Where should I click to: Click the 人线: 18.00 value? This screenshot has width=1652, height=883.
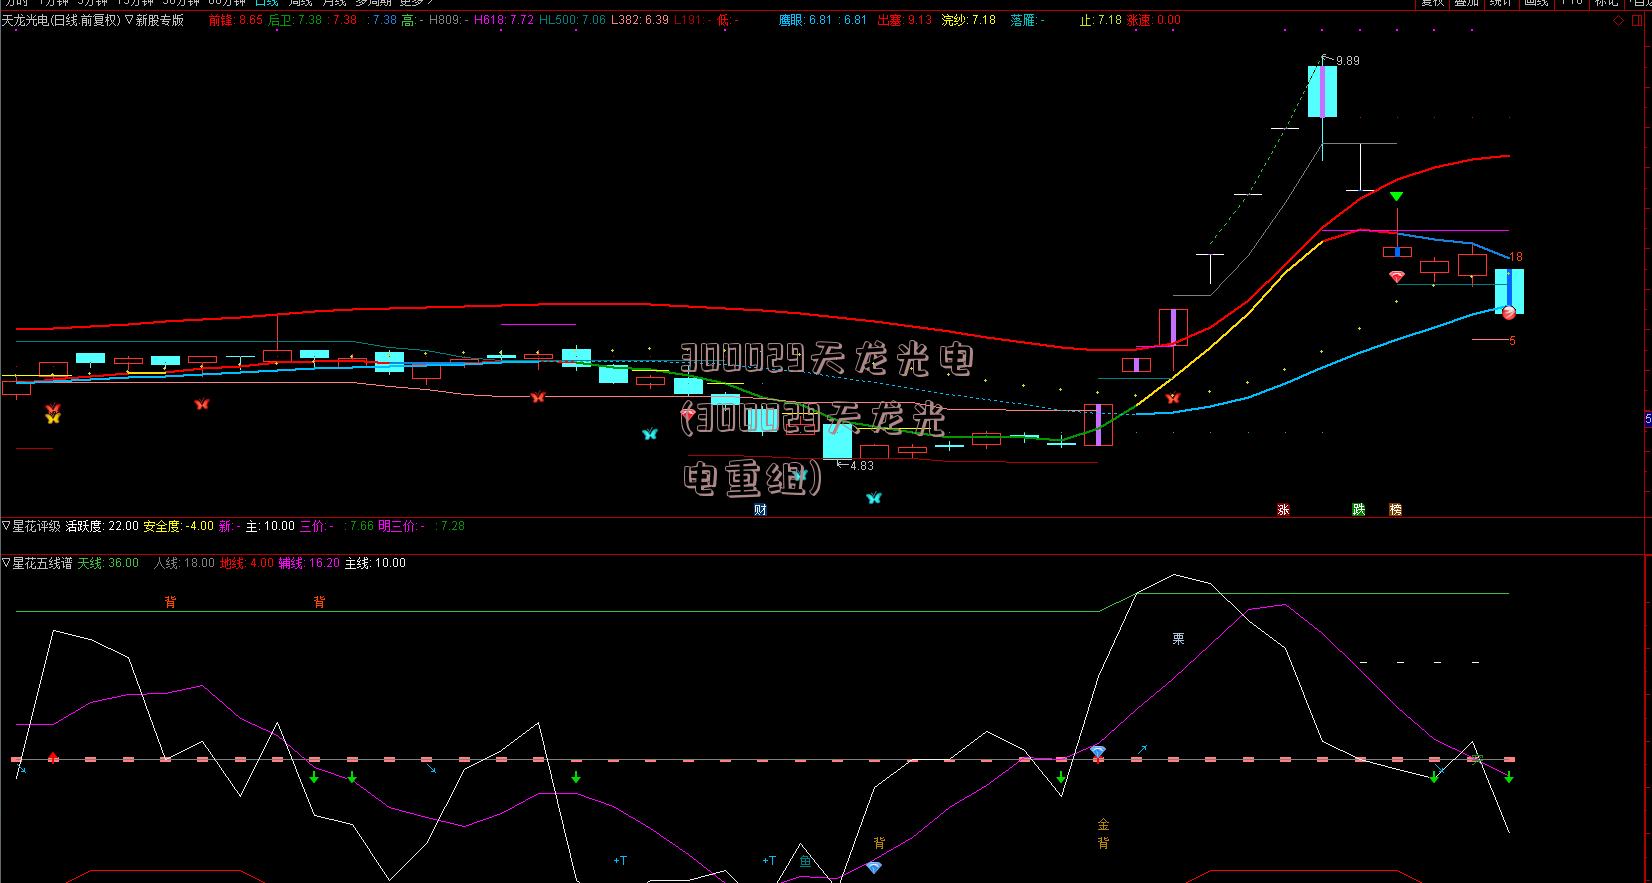click(x=184, y=563)
